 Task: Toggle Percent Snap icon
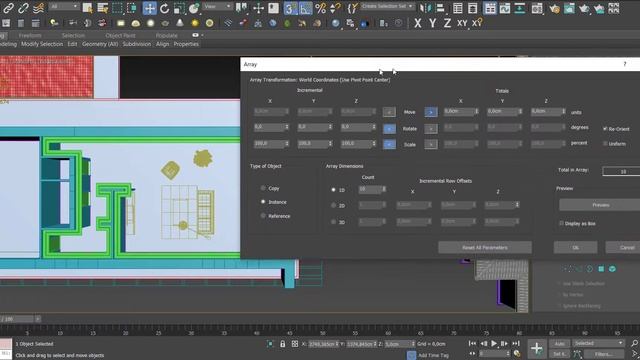tap(320, 8)
